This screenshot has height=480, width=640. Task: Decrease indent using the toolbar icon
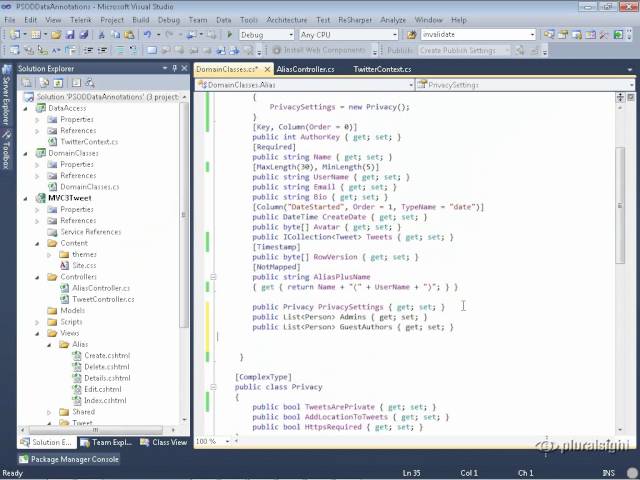tap(88, 51)
